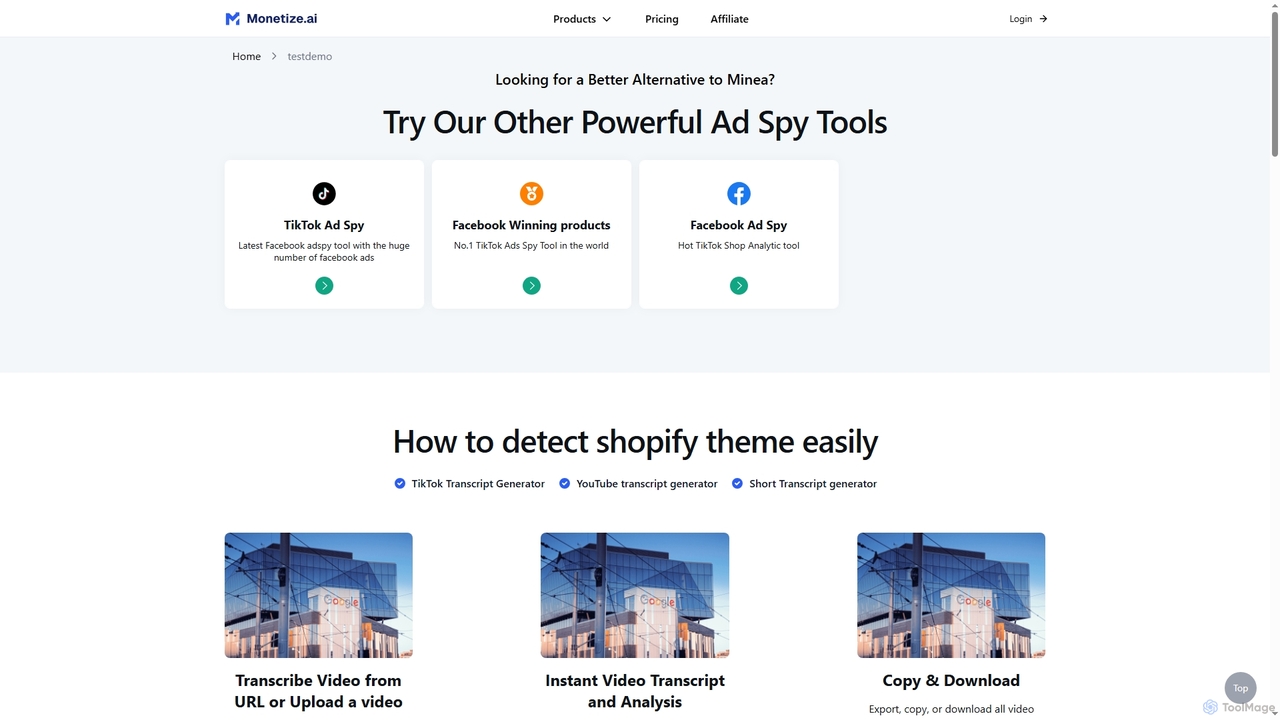Open Facebook Winning products card title

pyautogui.click(x=531, y=225)
